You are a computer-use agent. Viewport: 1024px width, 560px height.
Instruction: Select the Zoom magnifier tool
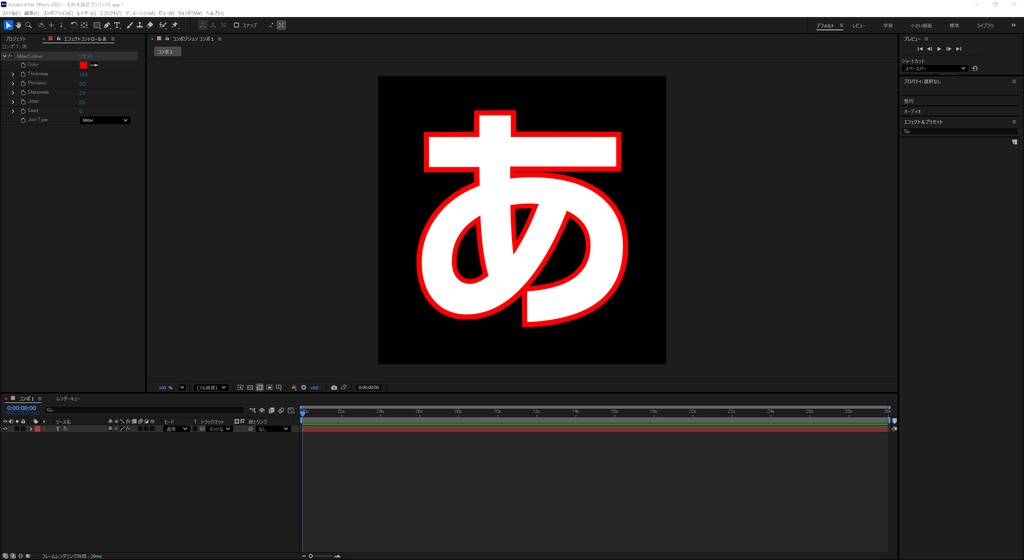click(29, 25)
